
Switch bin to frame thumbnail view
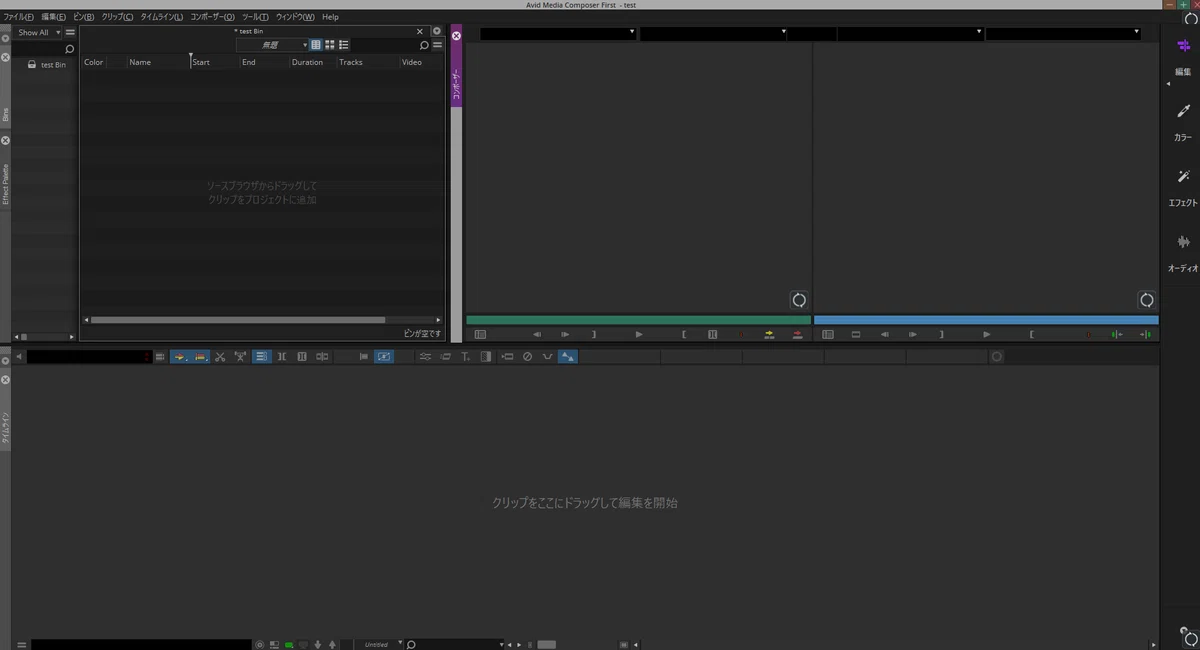pyautogui.click(x=330, y=45)
